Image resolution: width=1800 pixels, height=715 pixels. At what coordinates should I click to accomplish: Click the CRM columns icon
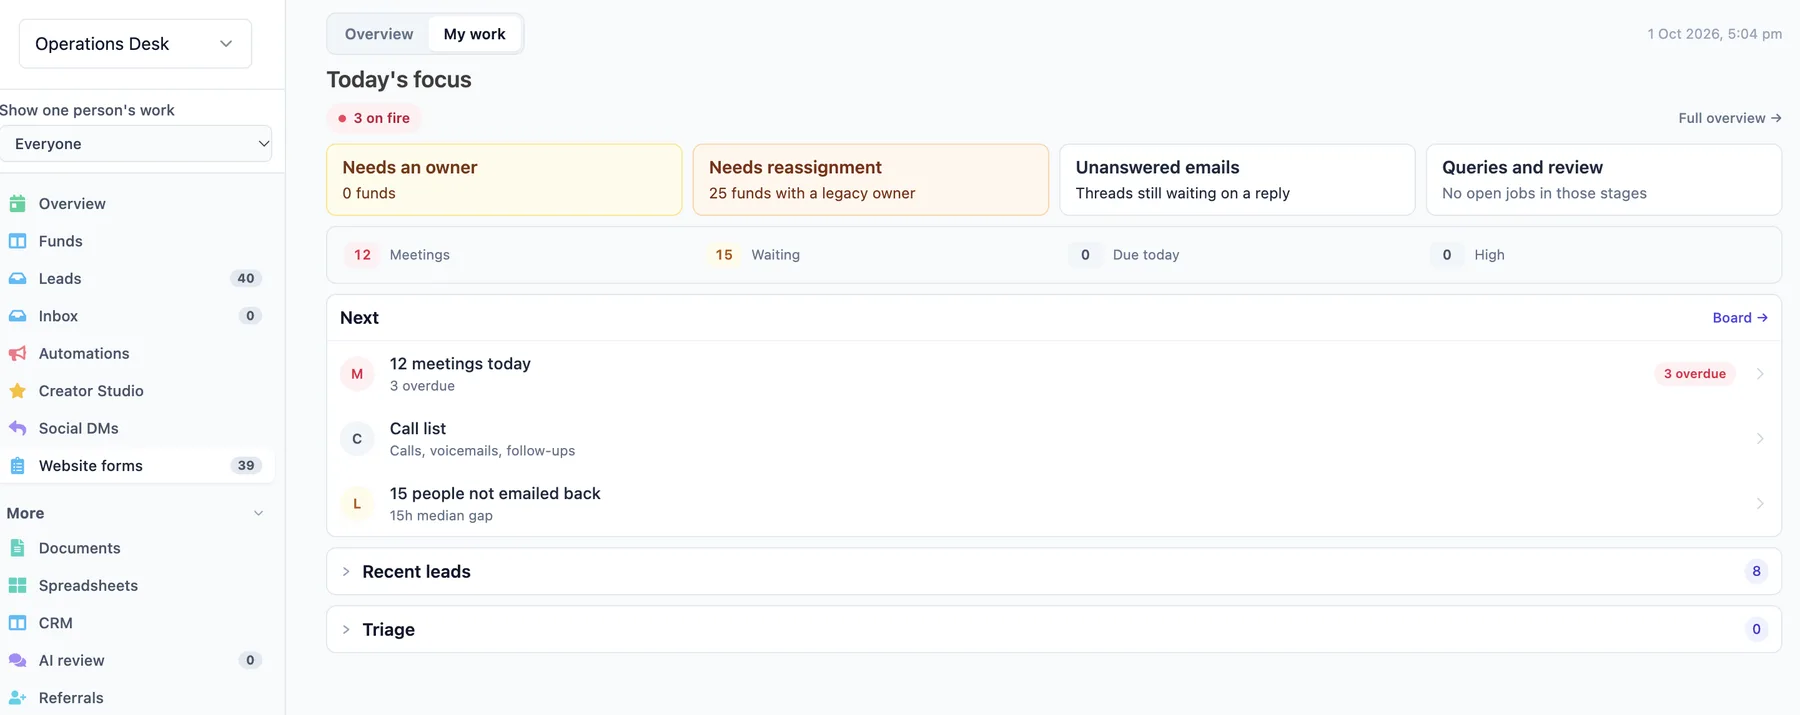point(17,623)
